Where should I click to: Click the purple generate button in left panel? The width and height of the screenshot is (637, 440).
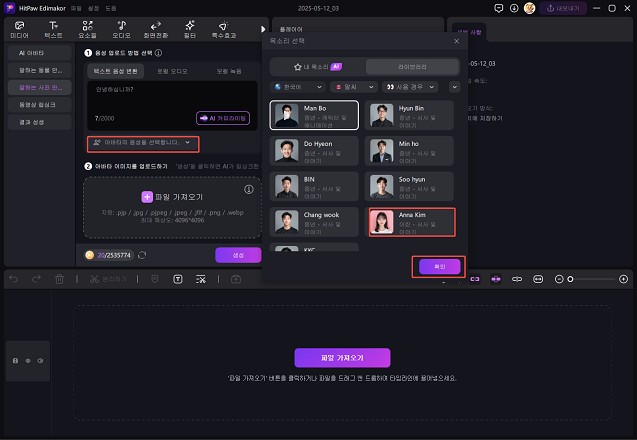coord(238,255)
